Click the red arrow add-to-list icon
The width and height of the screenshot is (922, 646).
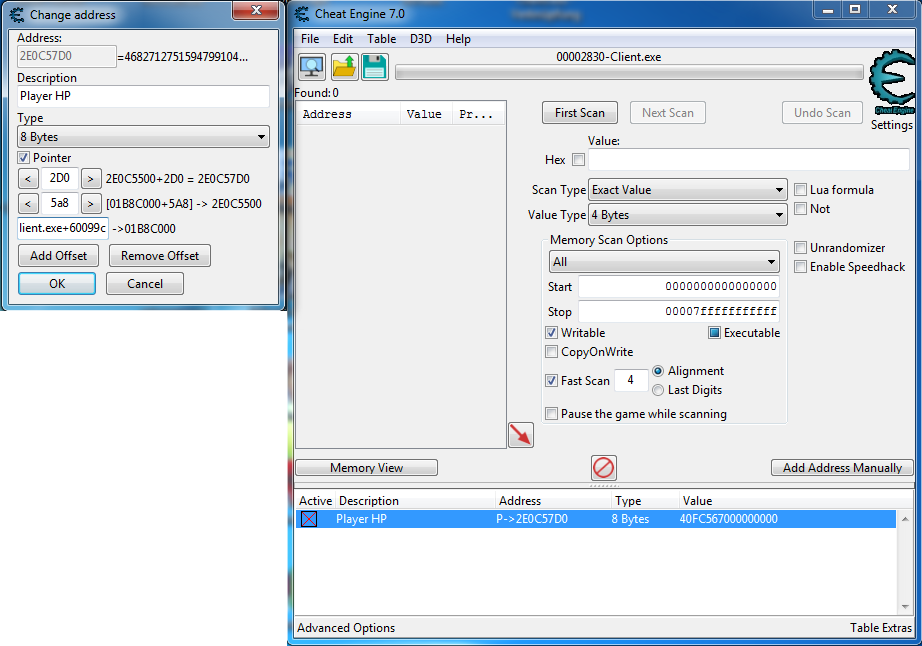point(520,434)
